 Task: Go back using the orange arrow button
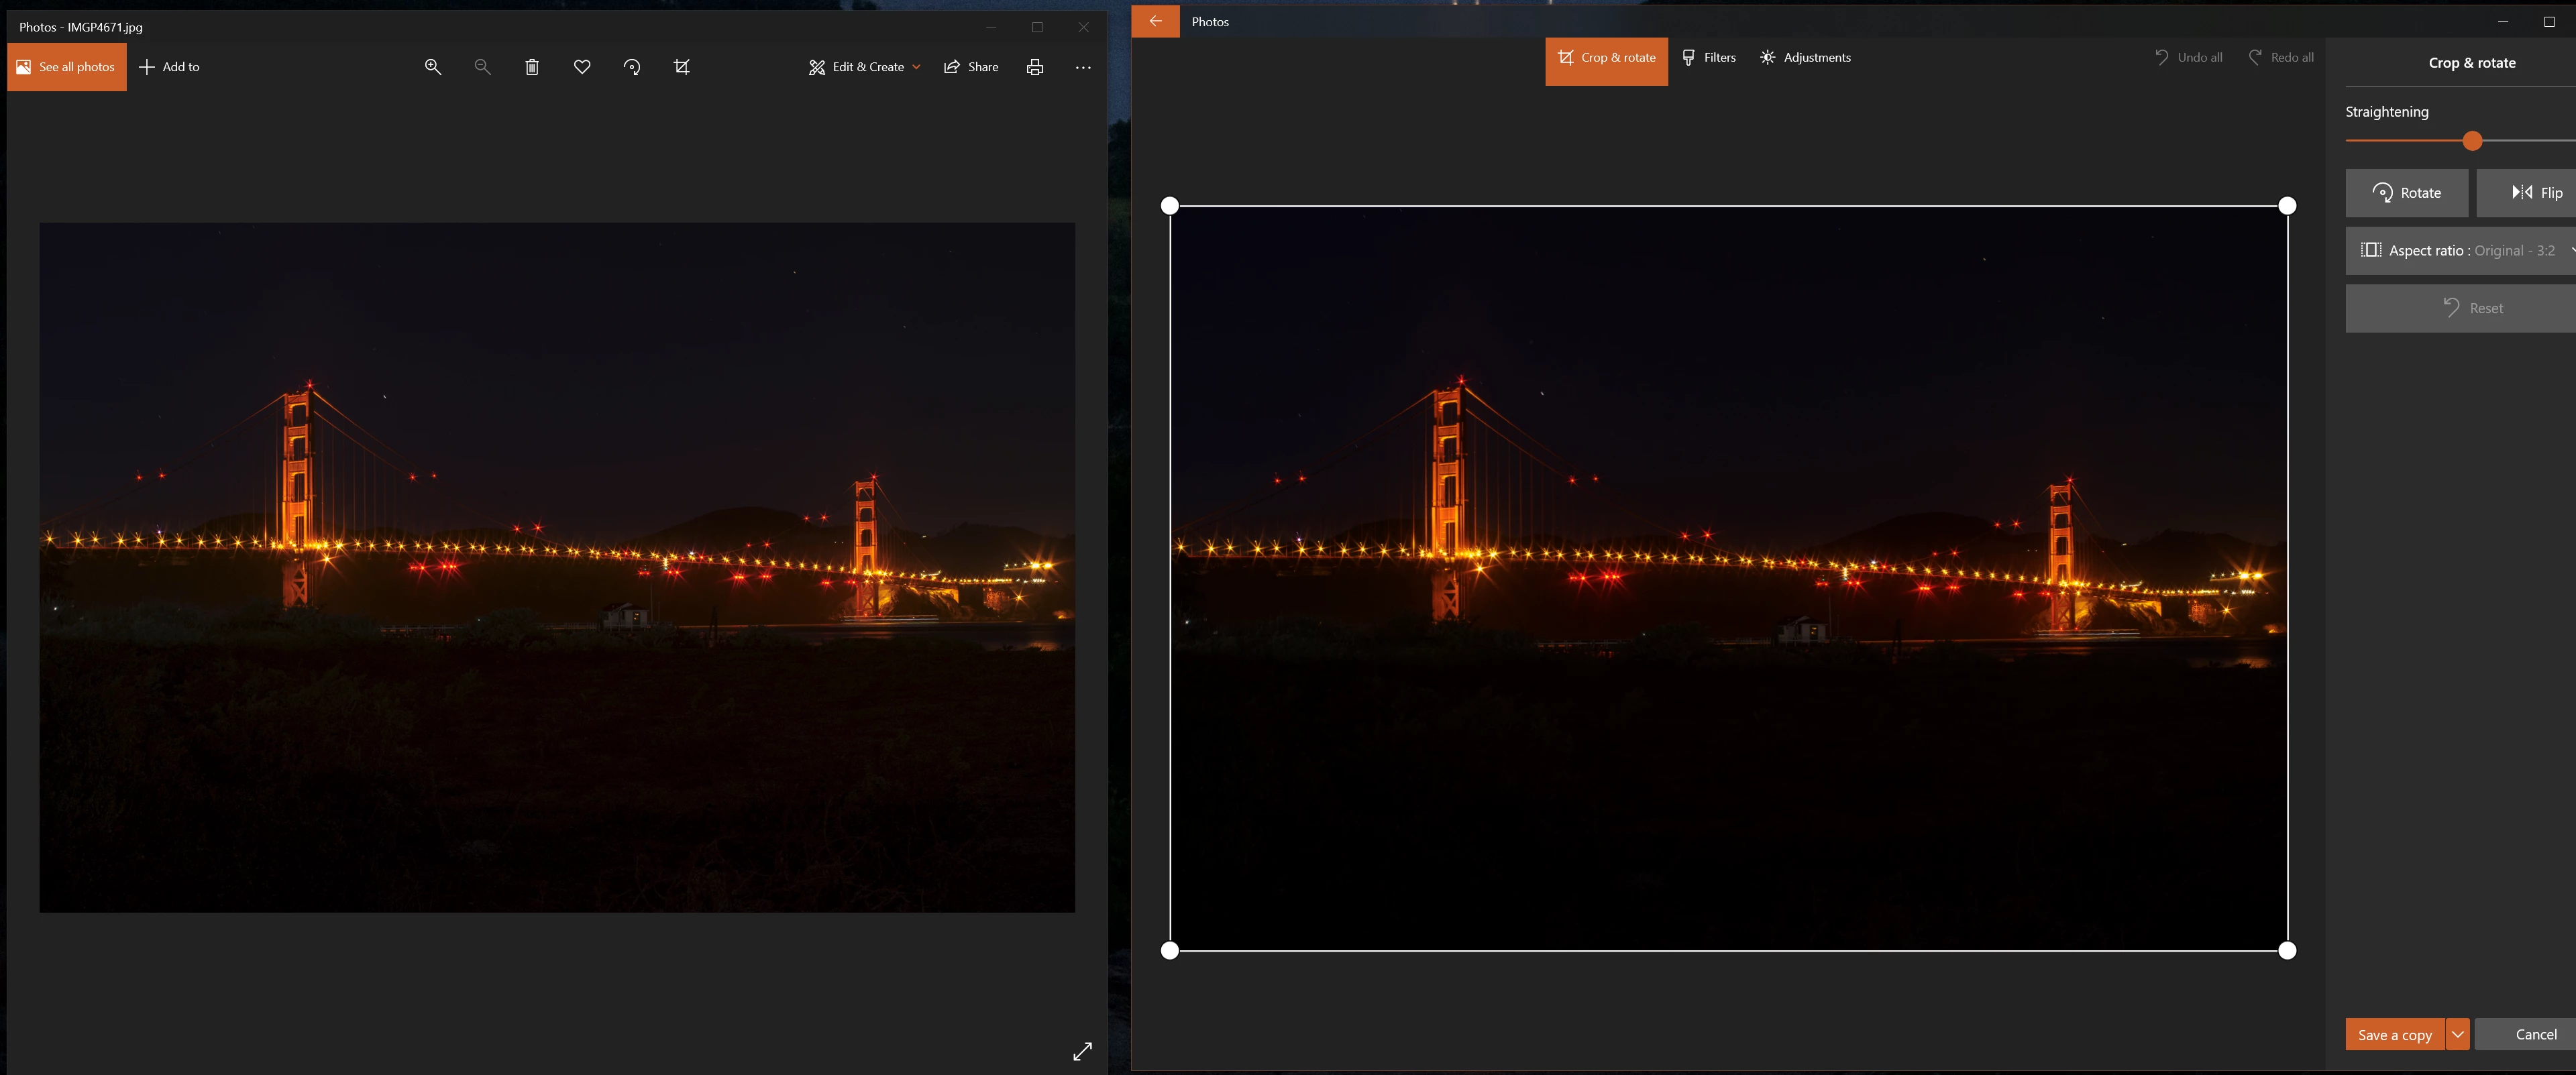click(1155, 21)
